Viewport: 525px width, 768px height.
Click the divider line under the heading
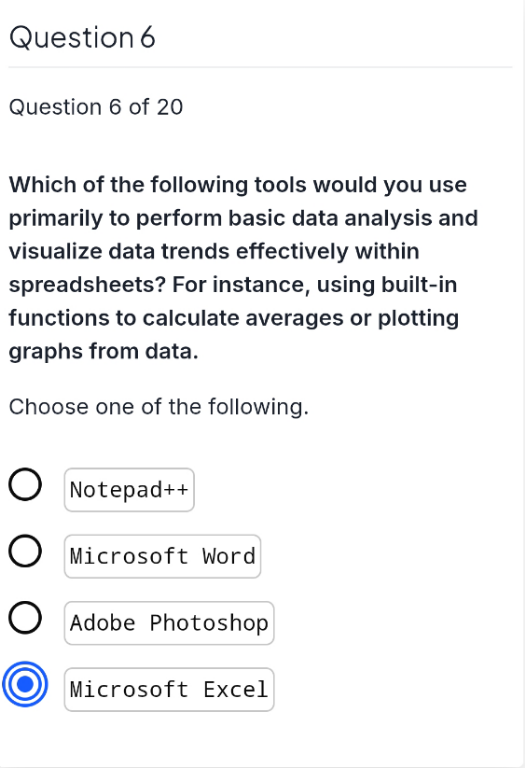tap(261, 67)
